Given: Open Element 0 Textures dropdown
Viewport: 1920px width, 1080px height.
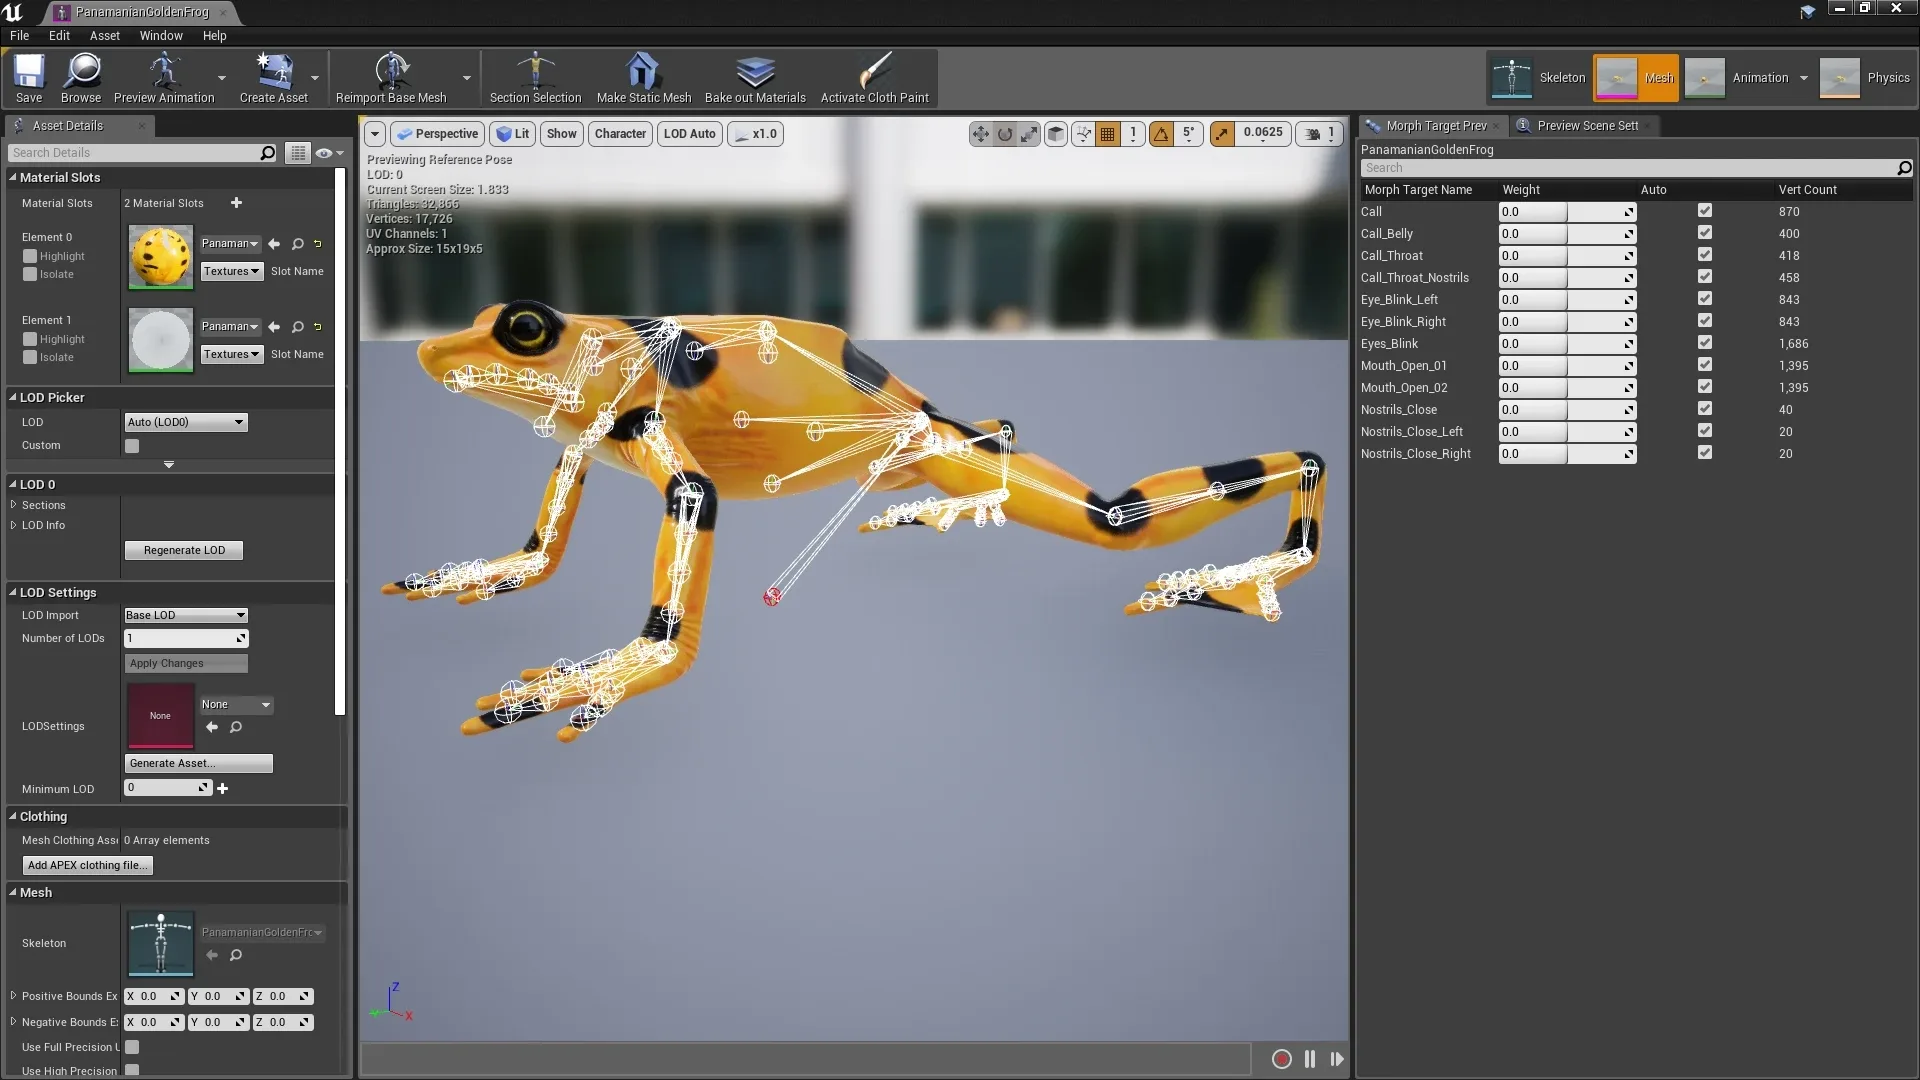Looking at the screenshot, I should [x=232, y=271].
